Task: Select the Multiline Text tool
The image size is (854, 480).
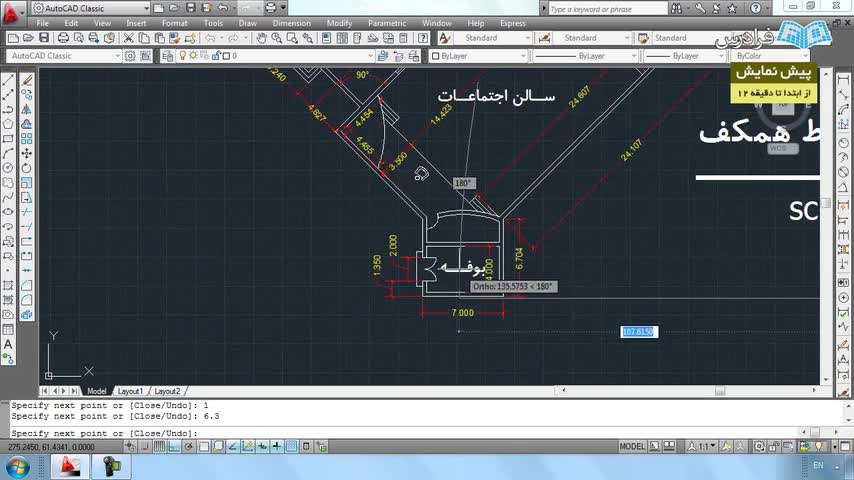Action: 8,344
